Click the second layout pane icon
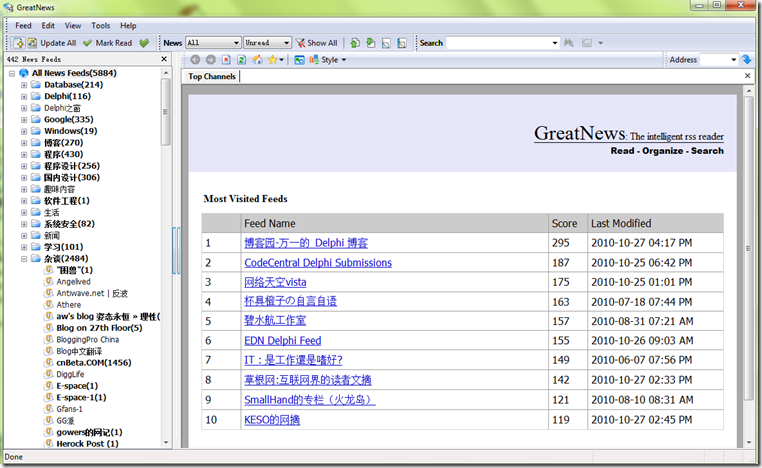The width and height of the screenshot is (762, 468). (x=402, y=43)
